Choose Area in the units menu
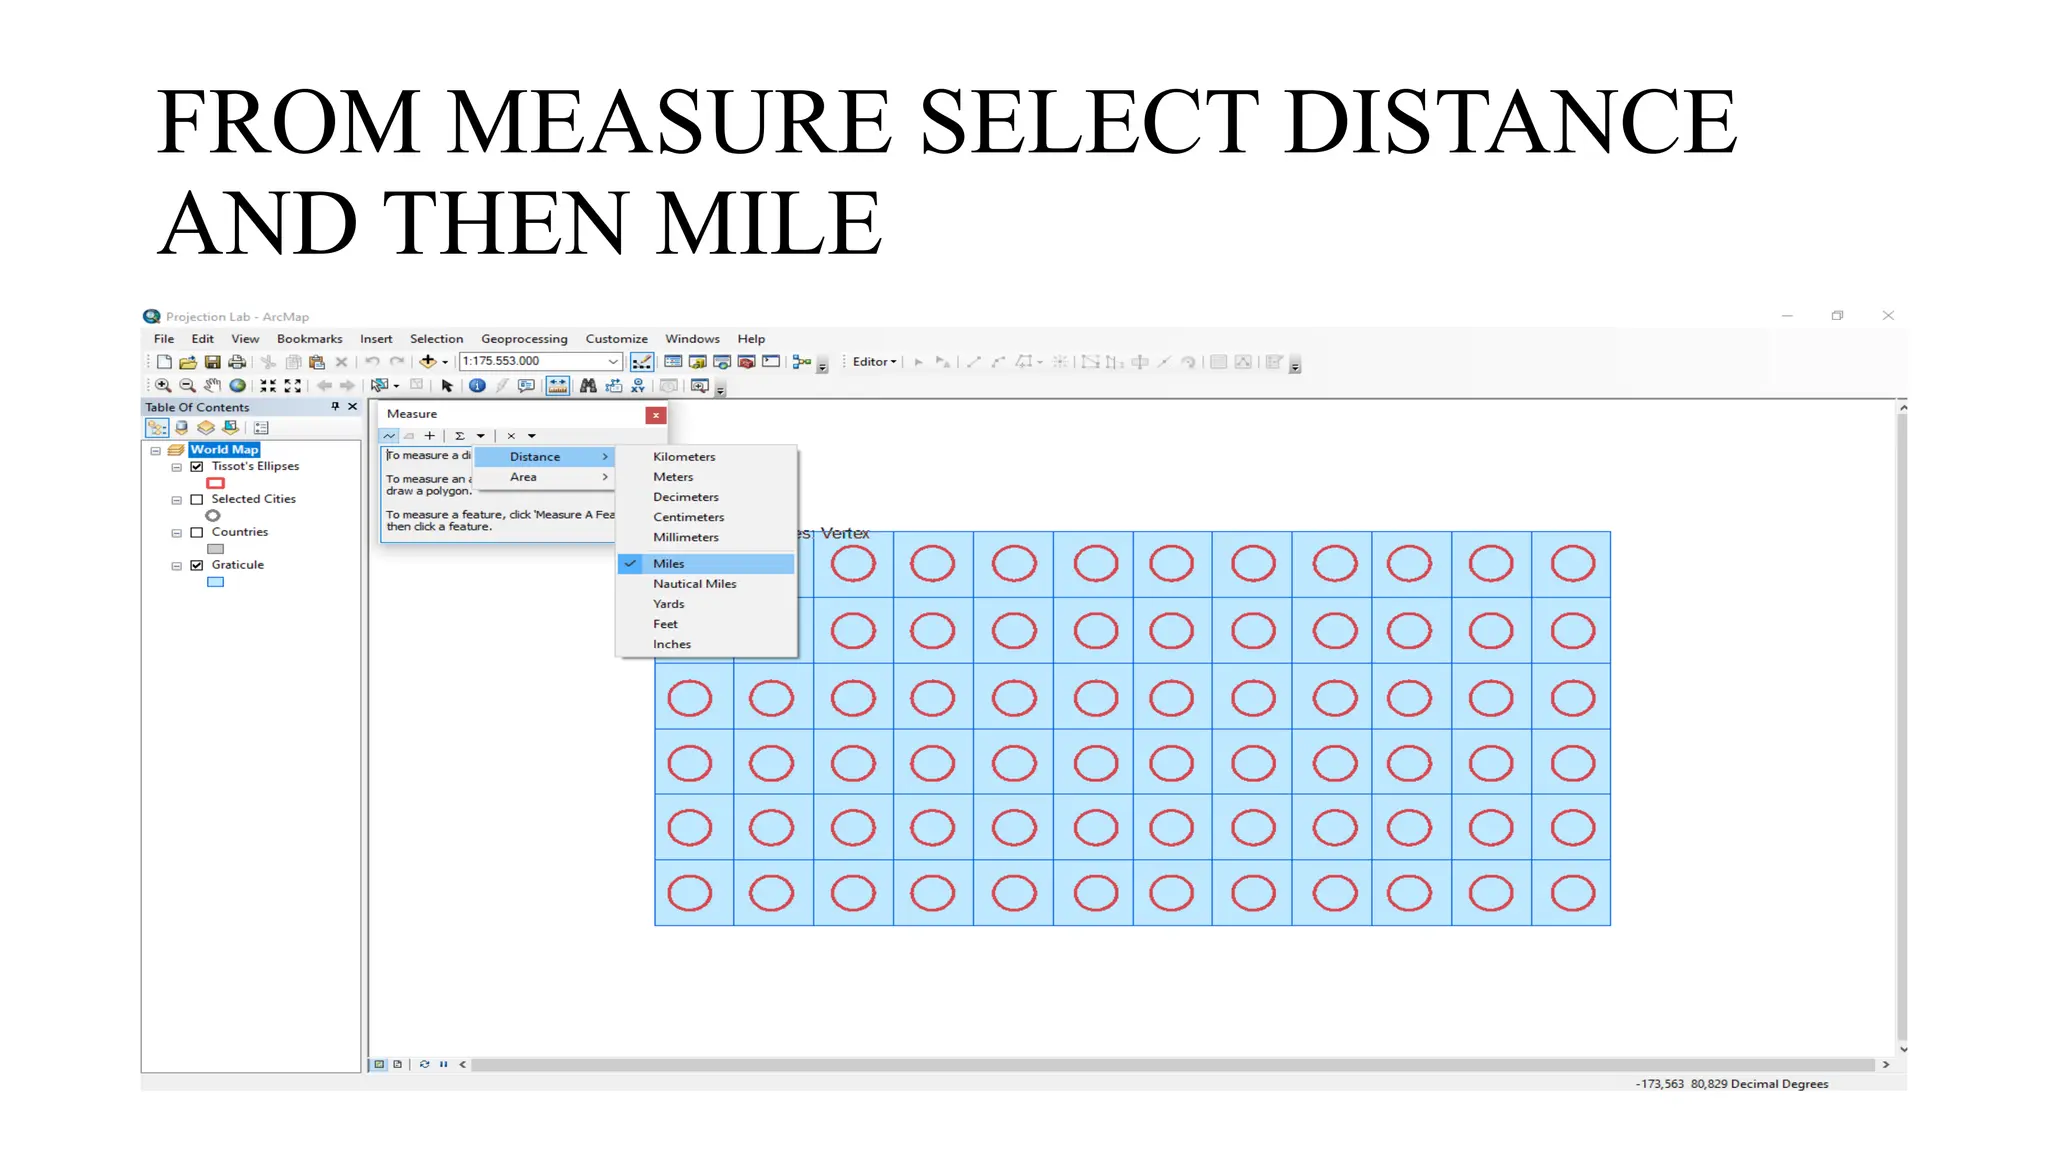 (544, 477)
